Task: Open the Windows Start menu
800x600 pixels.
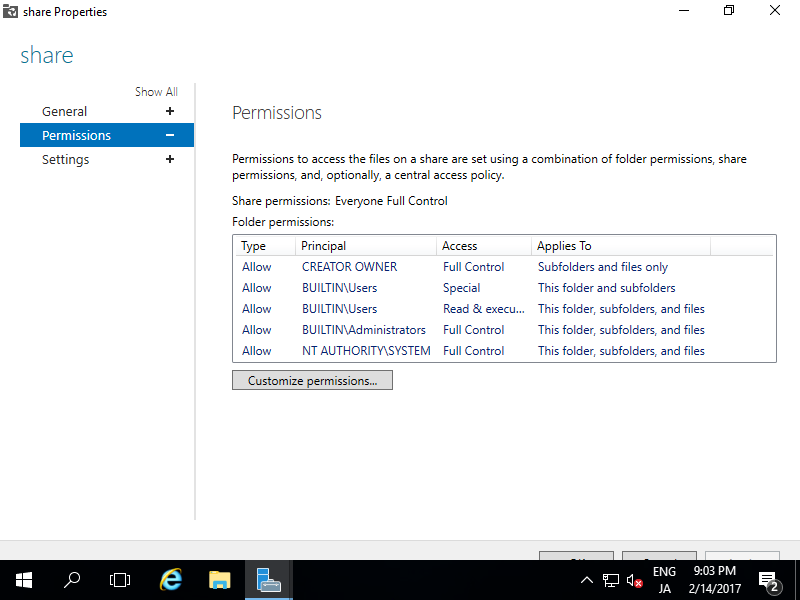Action: [x=24, y=580]
